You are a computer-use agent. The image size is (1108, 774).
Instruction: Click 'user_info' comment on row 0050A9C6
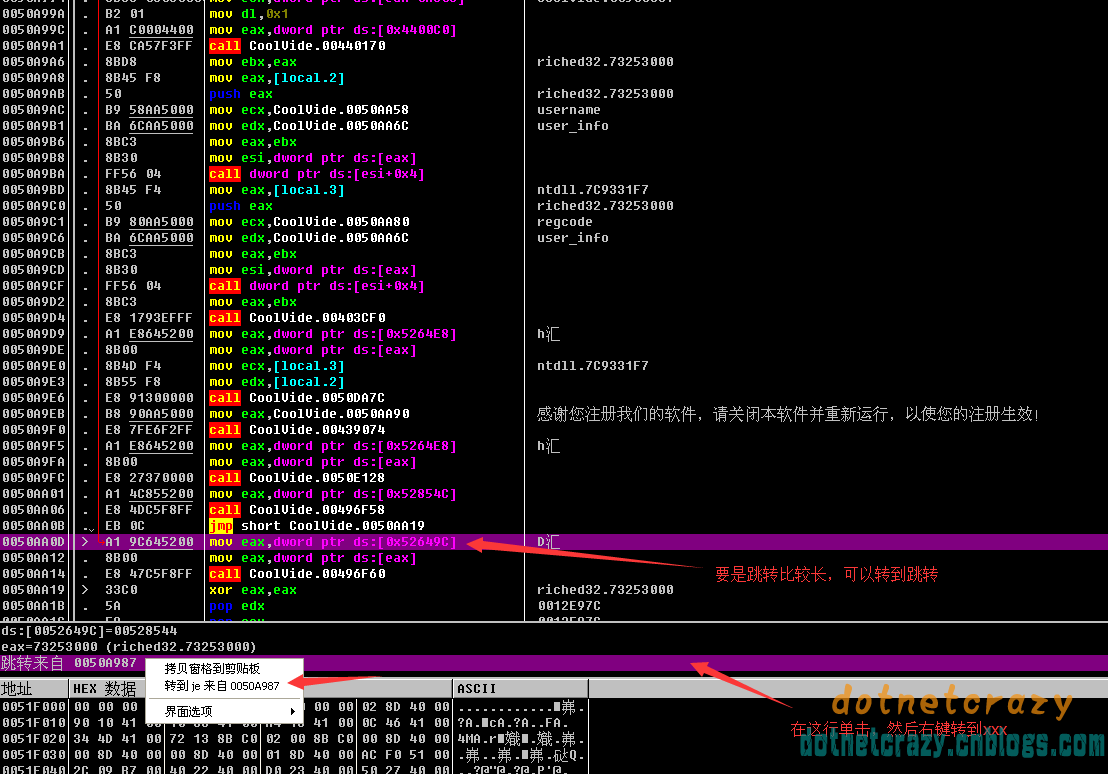(x=573, y=238)
